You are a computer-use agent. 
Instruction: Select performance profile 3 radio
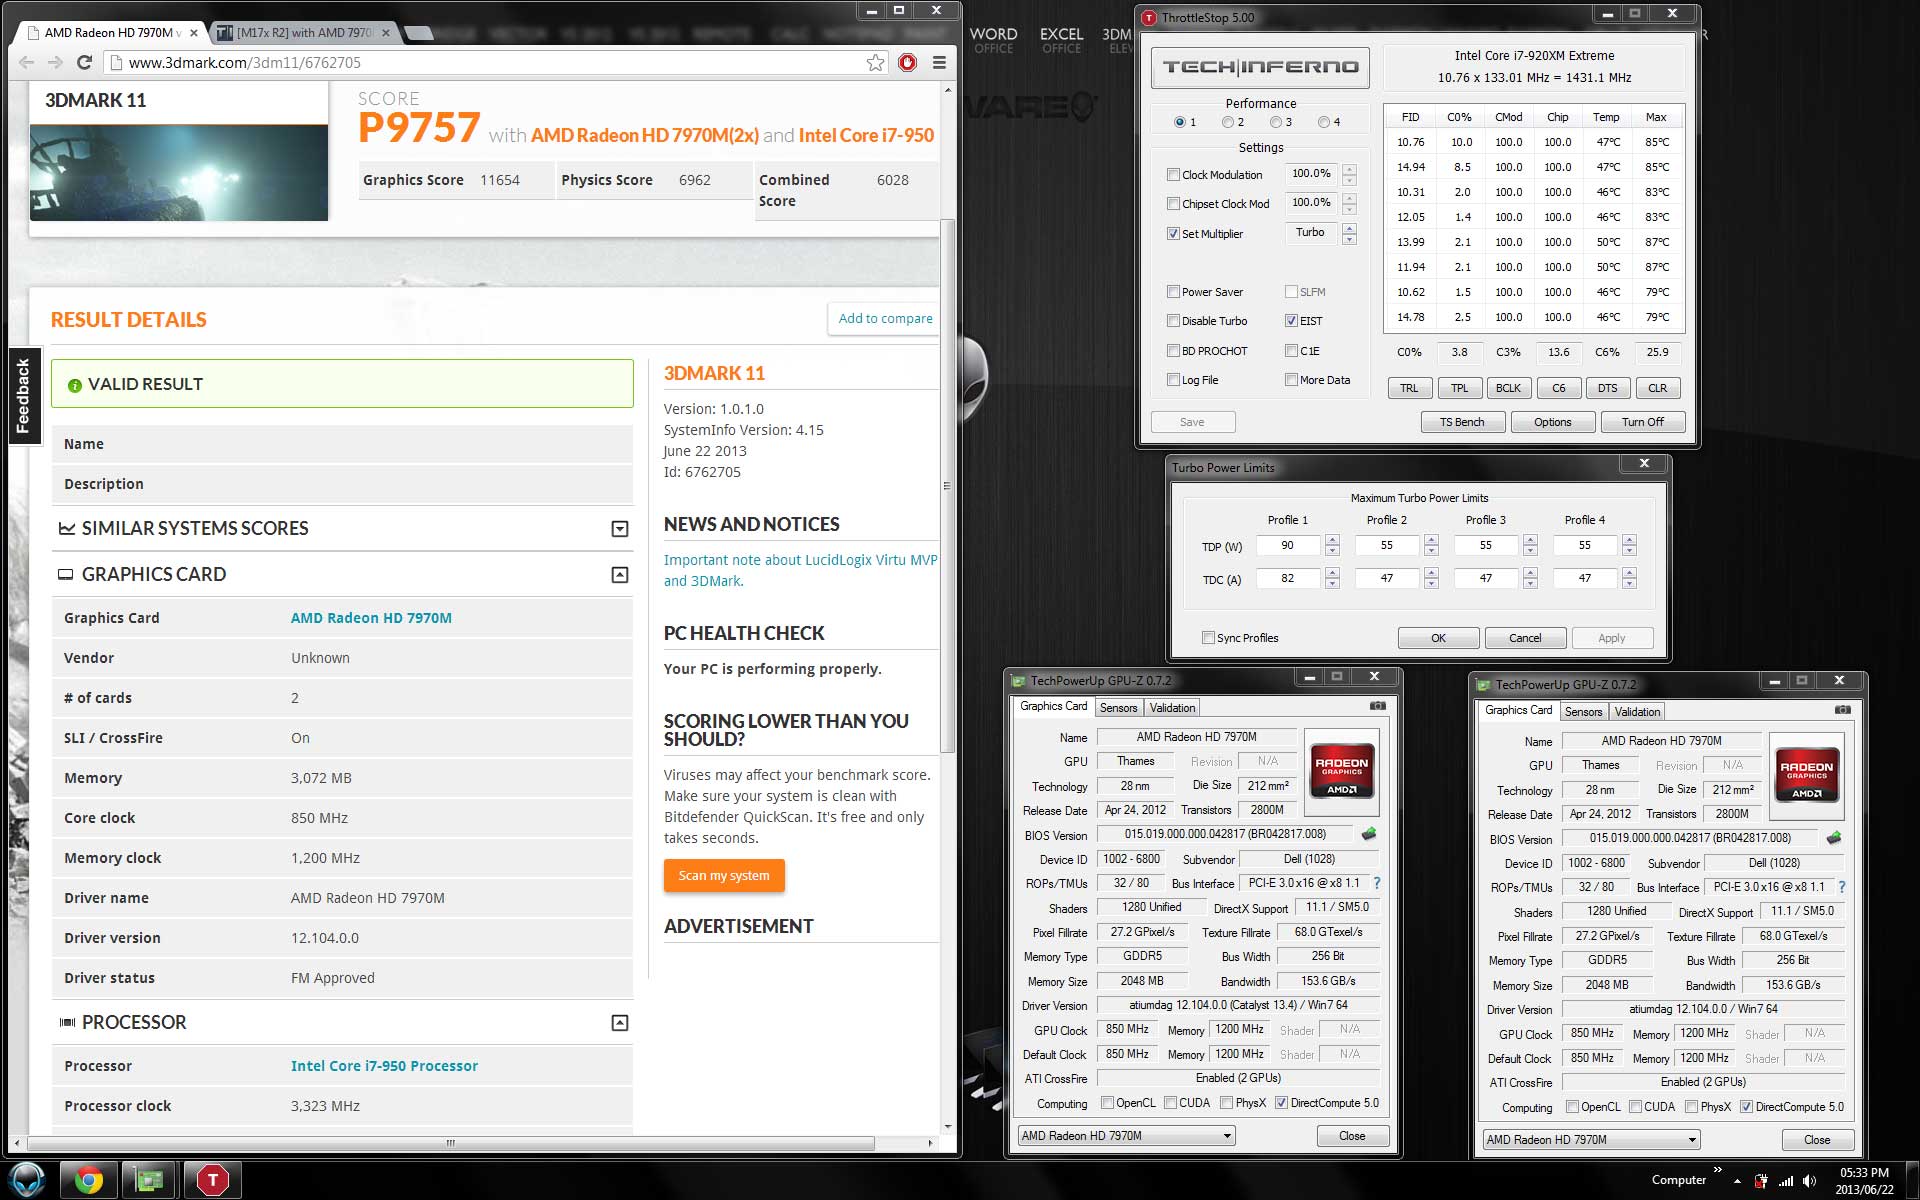(x=1275, y=122)
